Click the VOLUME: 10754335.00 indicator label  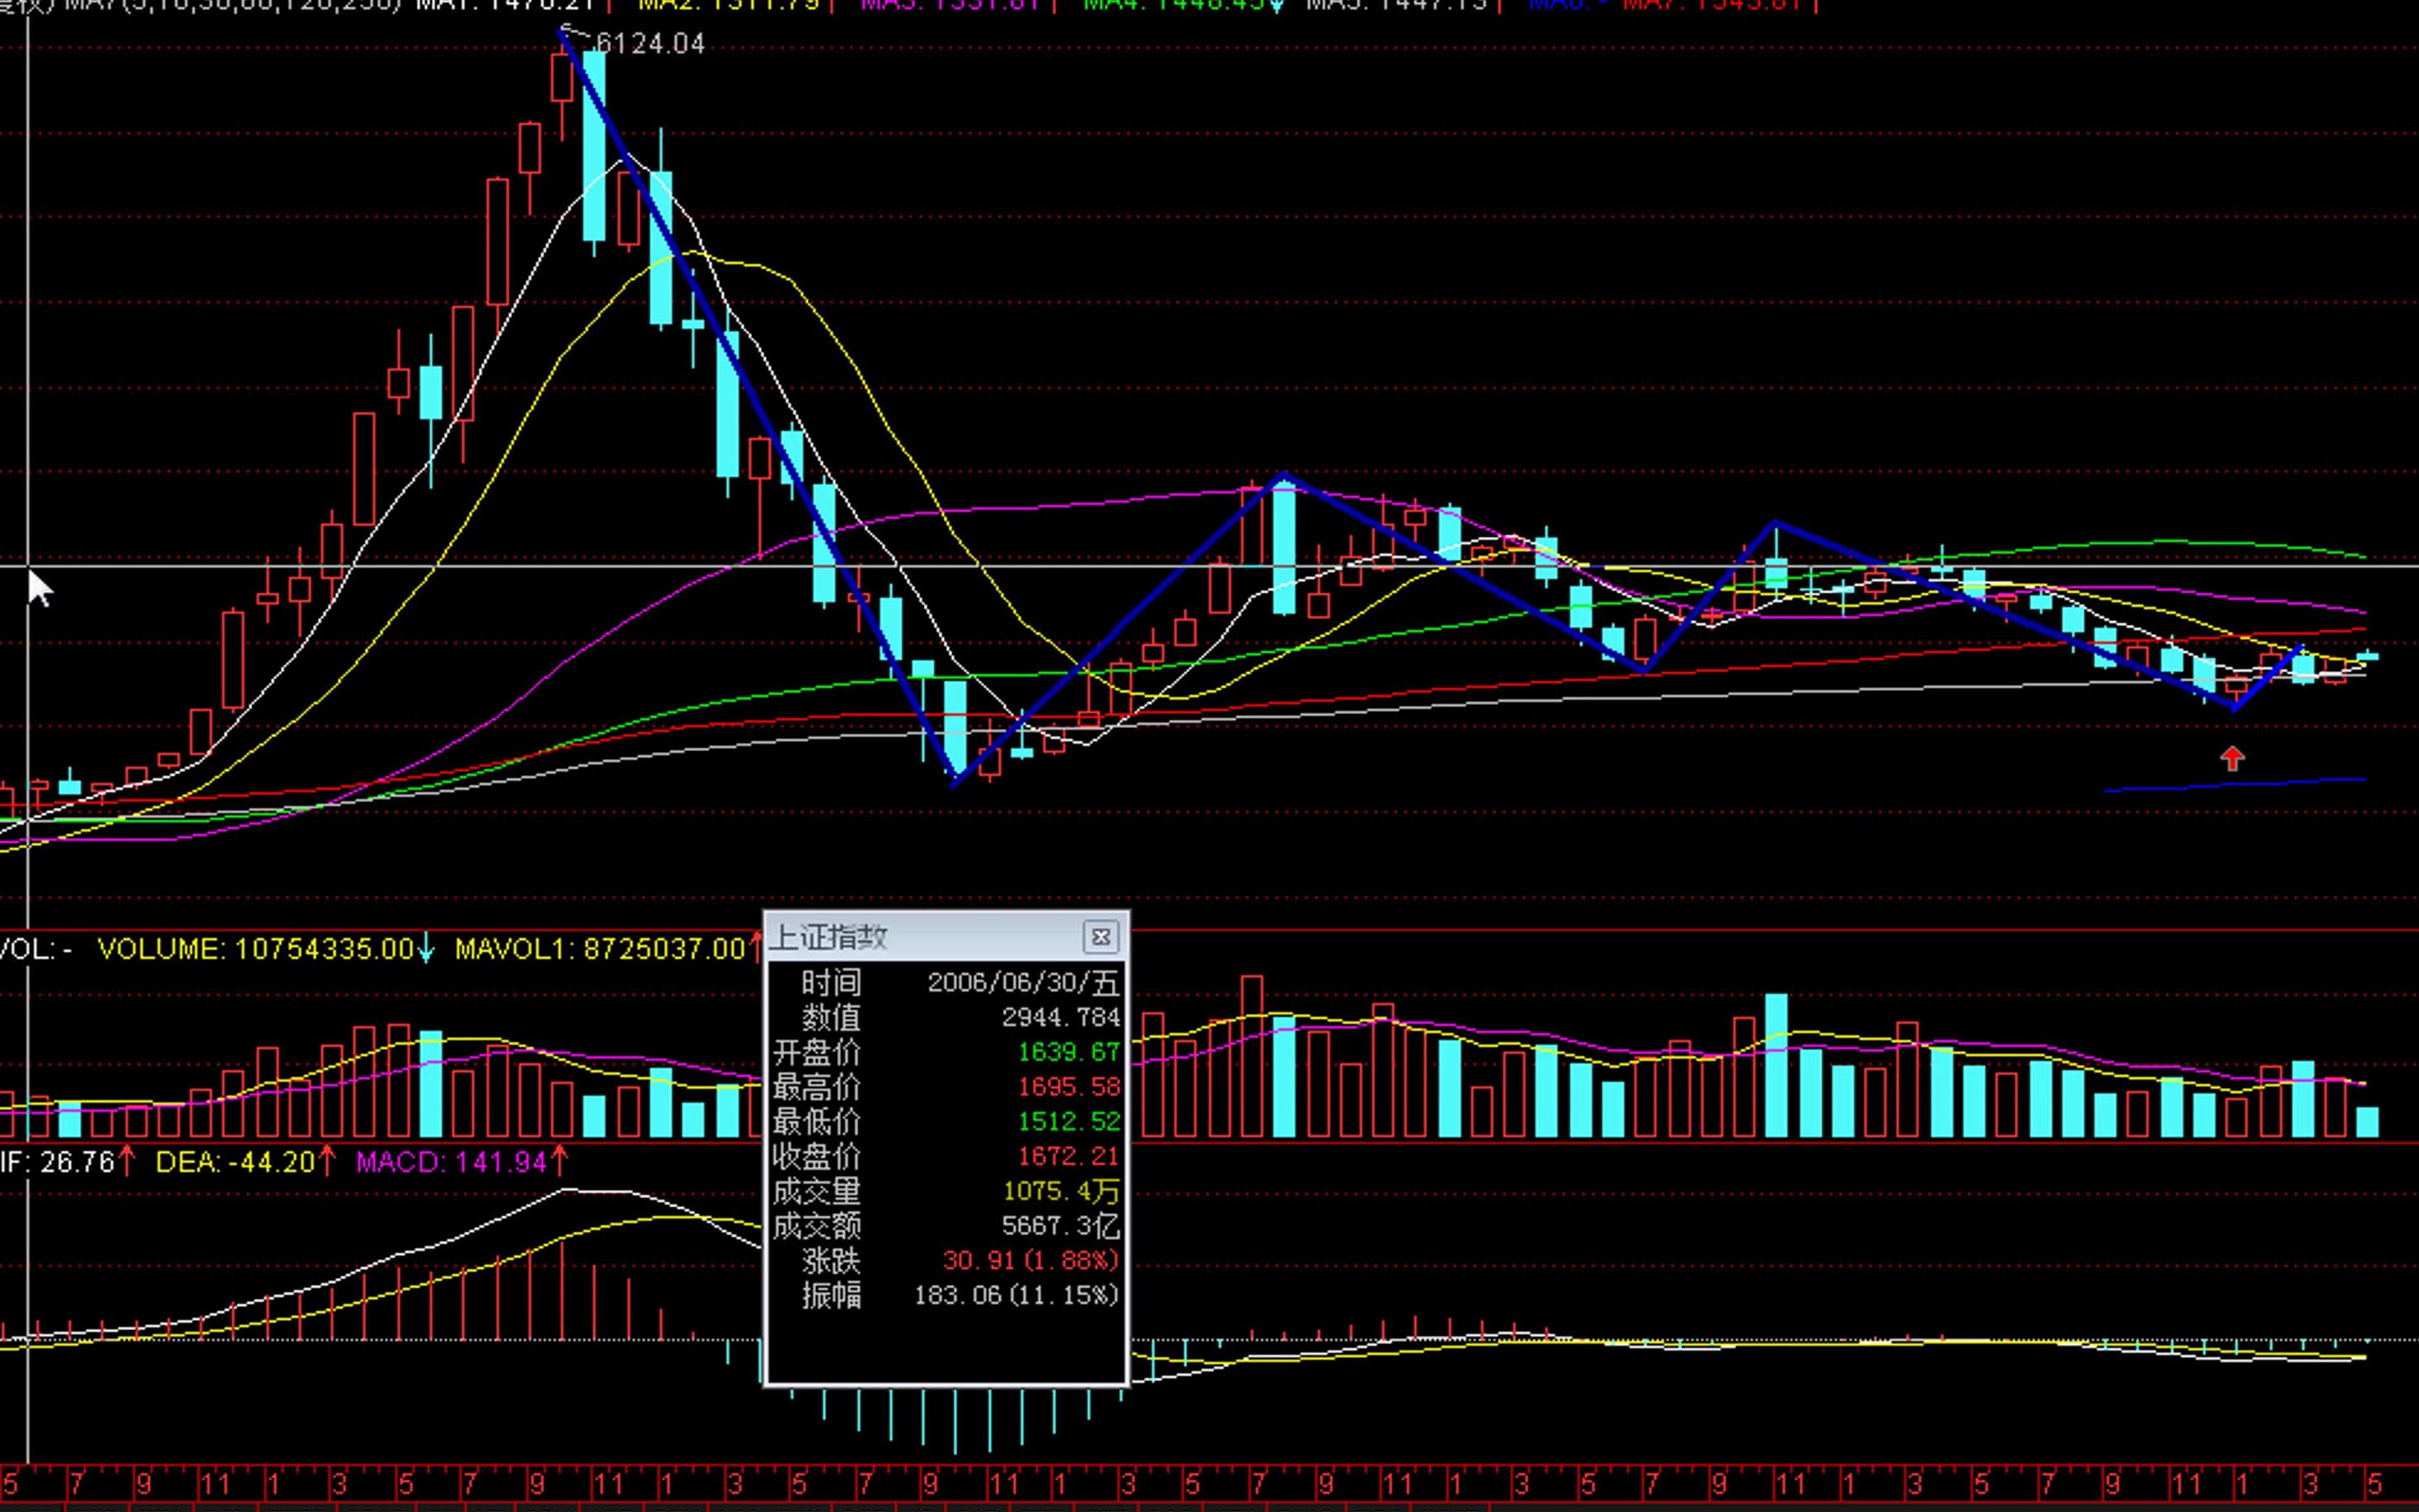[x=255, y=949]
